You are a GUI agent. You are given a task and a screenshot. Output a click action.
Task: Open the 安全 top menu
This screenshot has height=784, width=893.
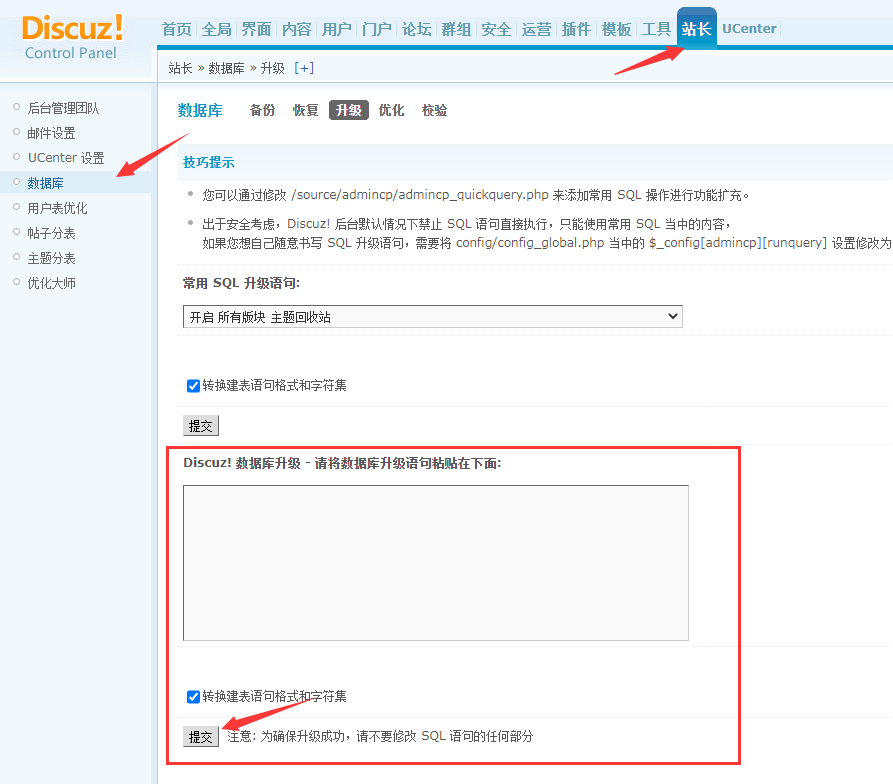pos(496,29)
